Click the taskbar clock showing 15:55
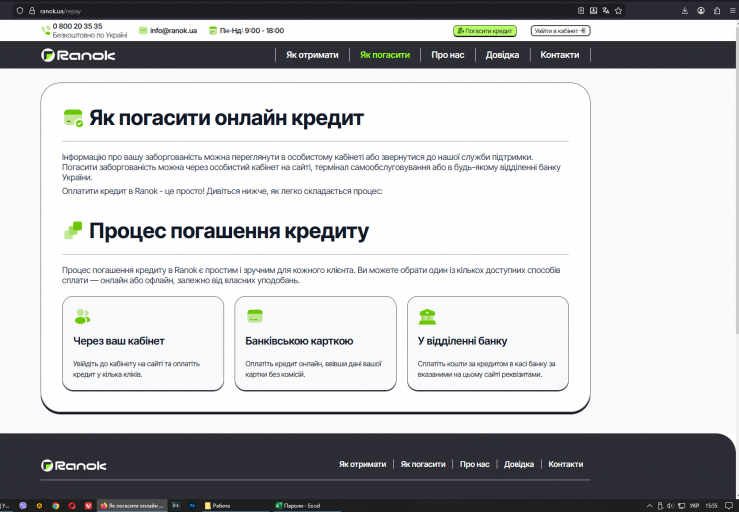 point(712,506)
